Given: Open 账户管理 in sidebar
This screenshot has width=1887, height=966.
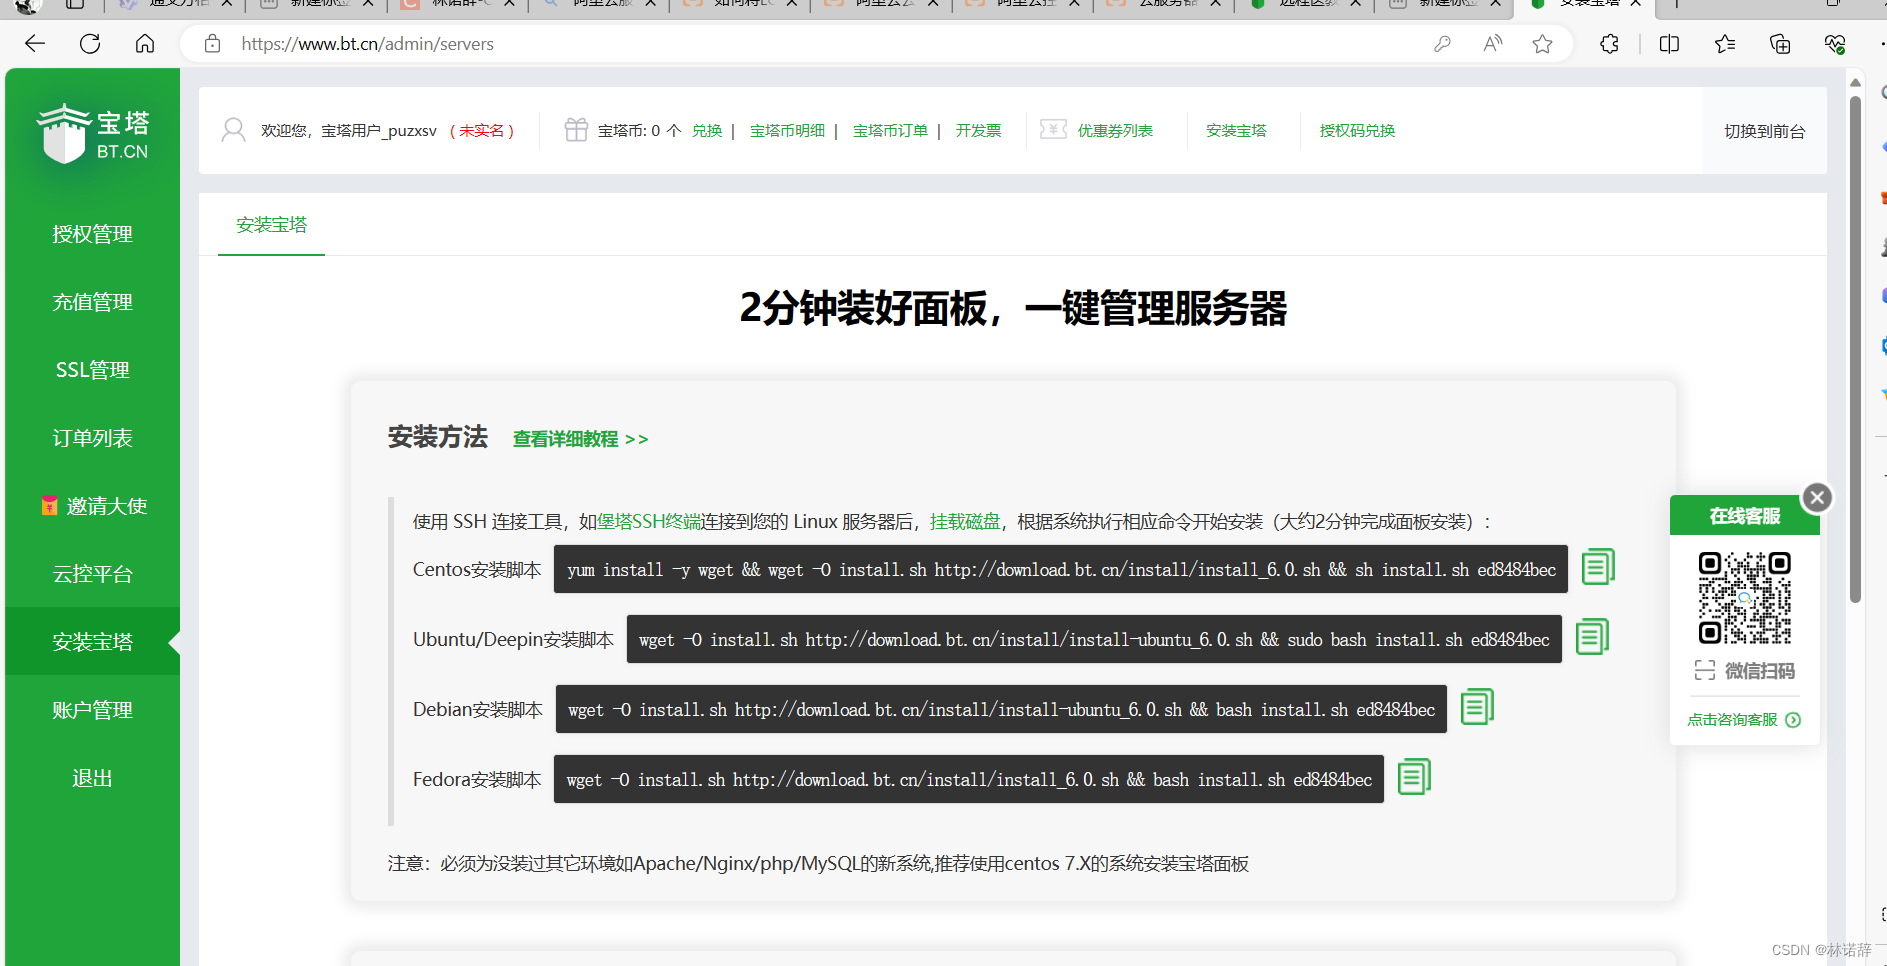Looking at the screenshot, I should pyautogui.click(x=92, y=710).
